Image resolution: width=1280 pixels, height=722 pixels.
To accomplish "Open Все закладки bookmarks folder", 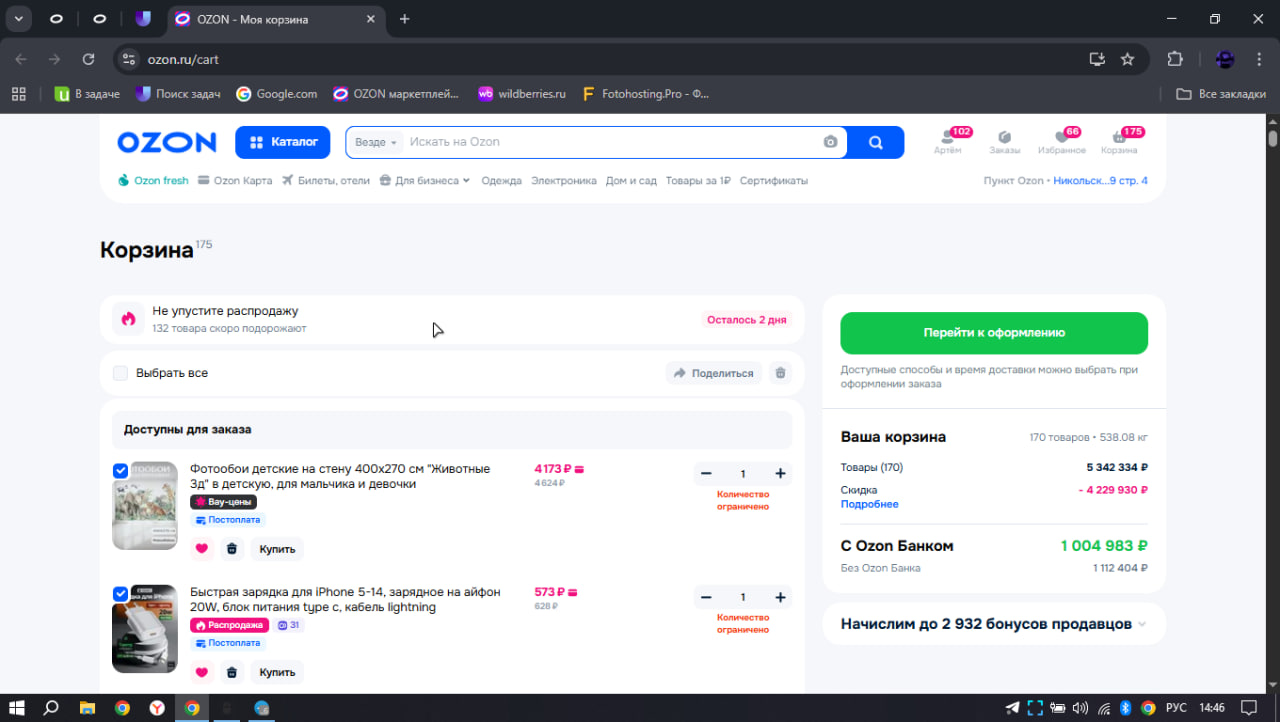I will [1221, 94].
